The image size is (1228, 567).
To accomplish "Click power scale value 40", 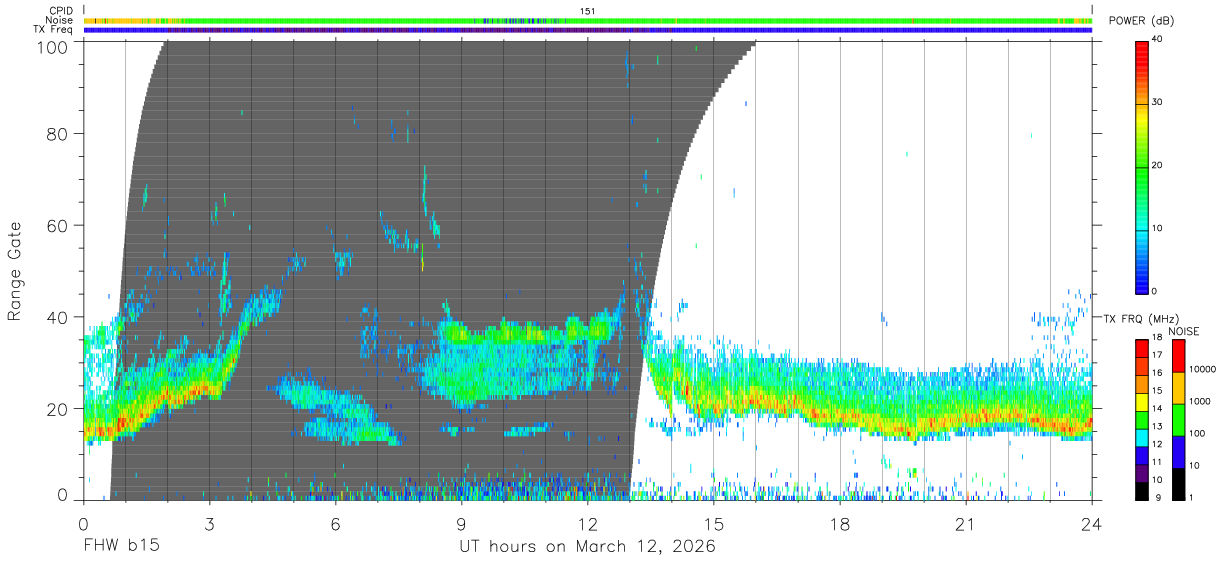I will click(1159, 41).
